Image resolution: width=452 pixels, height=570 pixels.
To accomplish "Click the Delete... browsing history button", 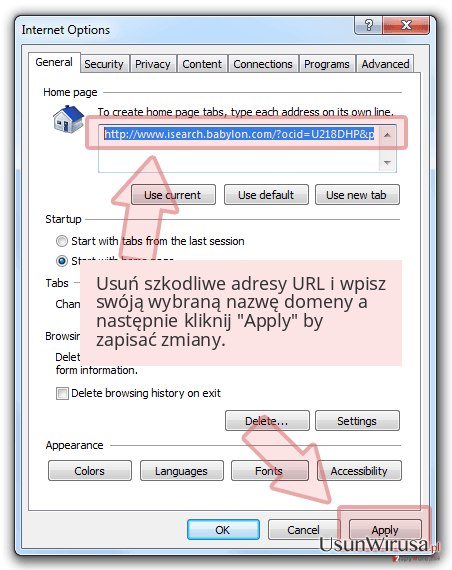I will 267,421.
